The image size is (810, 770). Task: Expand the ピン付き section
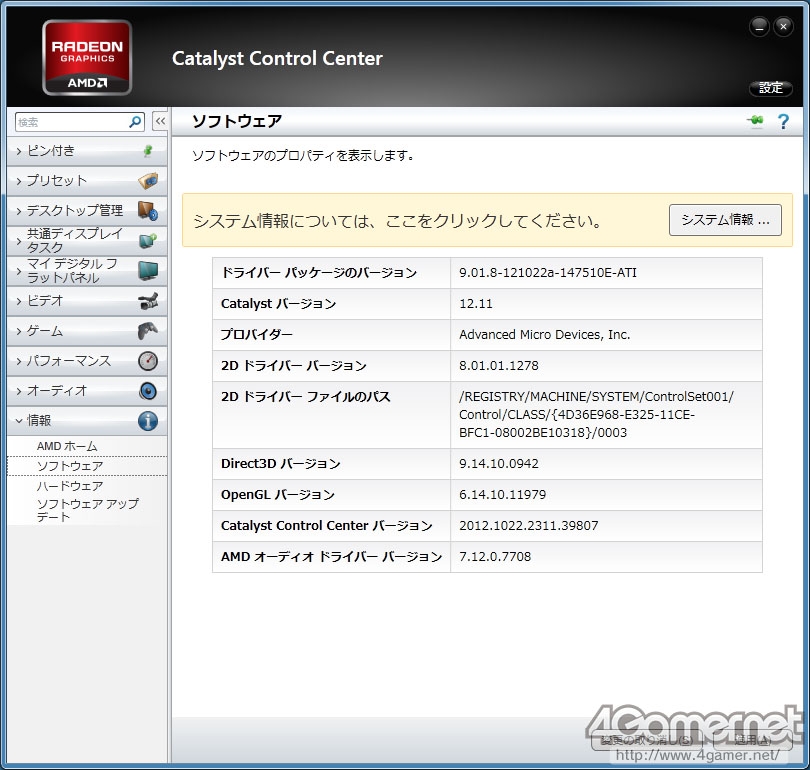pyautogui.click(x=87, y=151)
